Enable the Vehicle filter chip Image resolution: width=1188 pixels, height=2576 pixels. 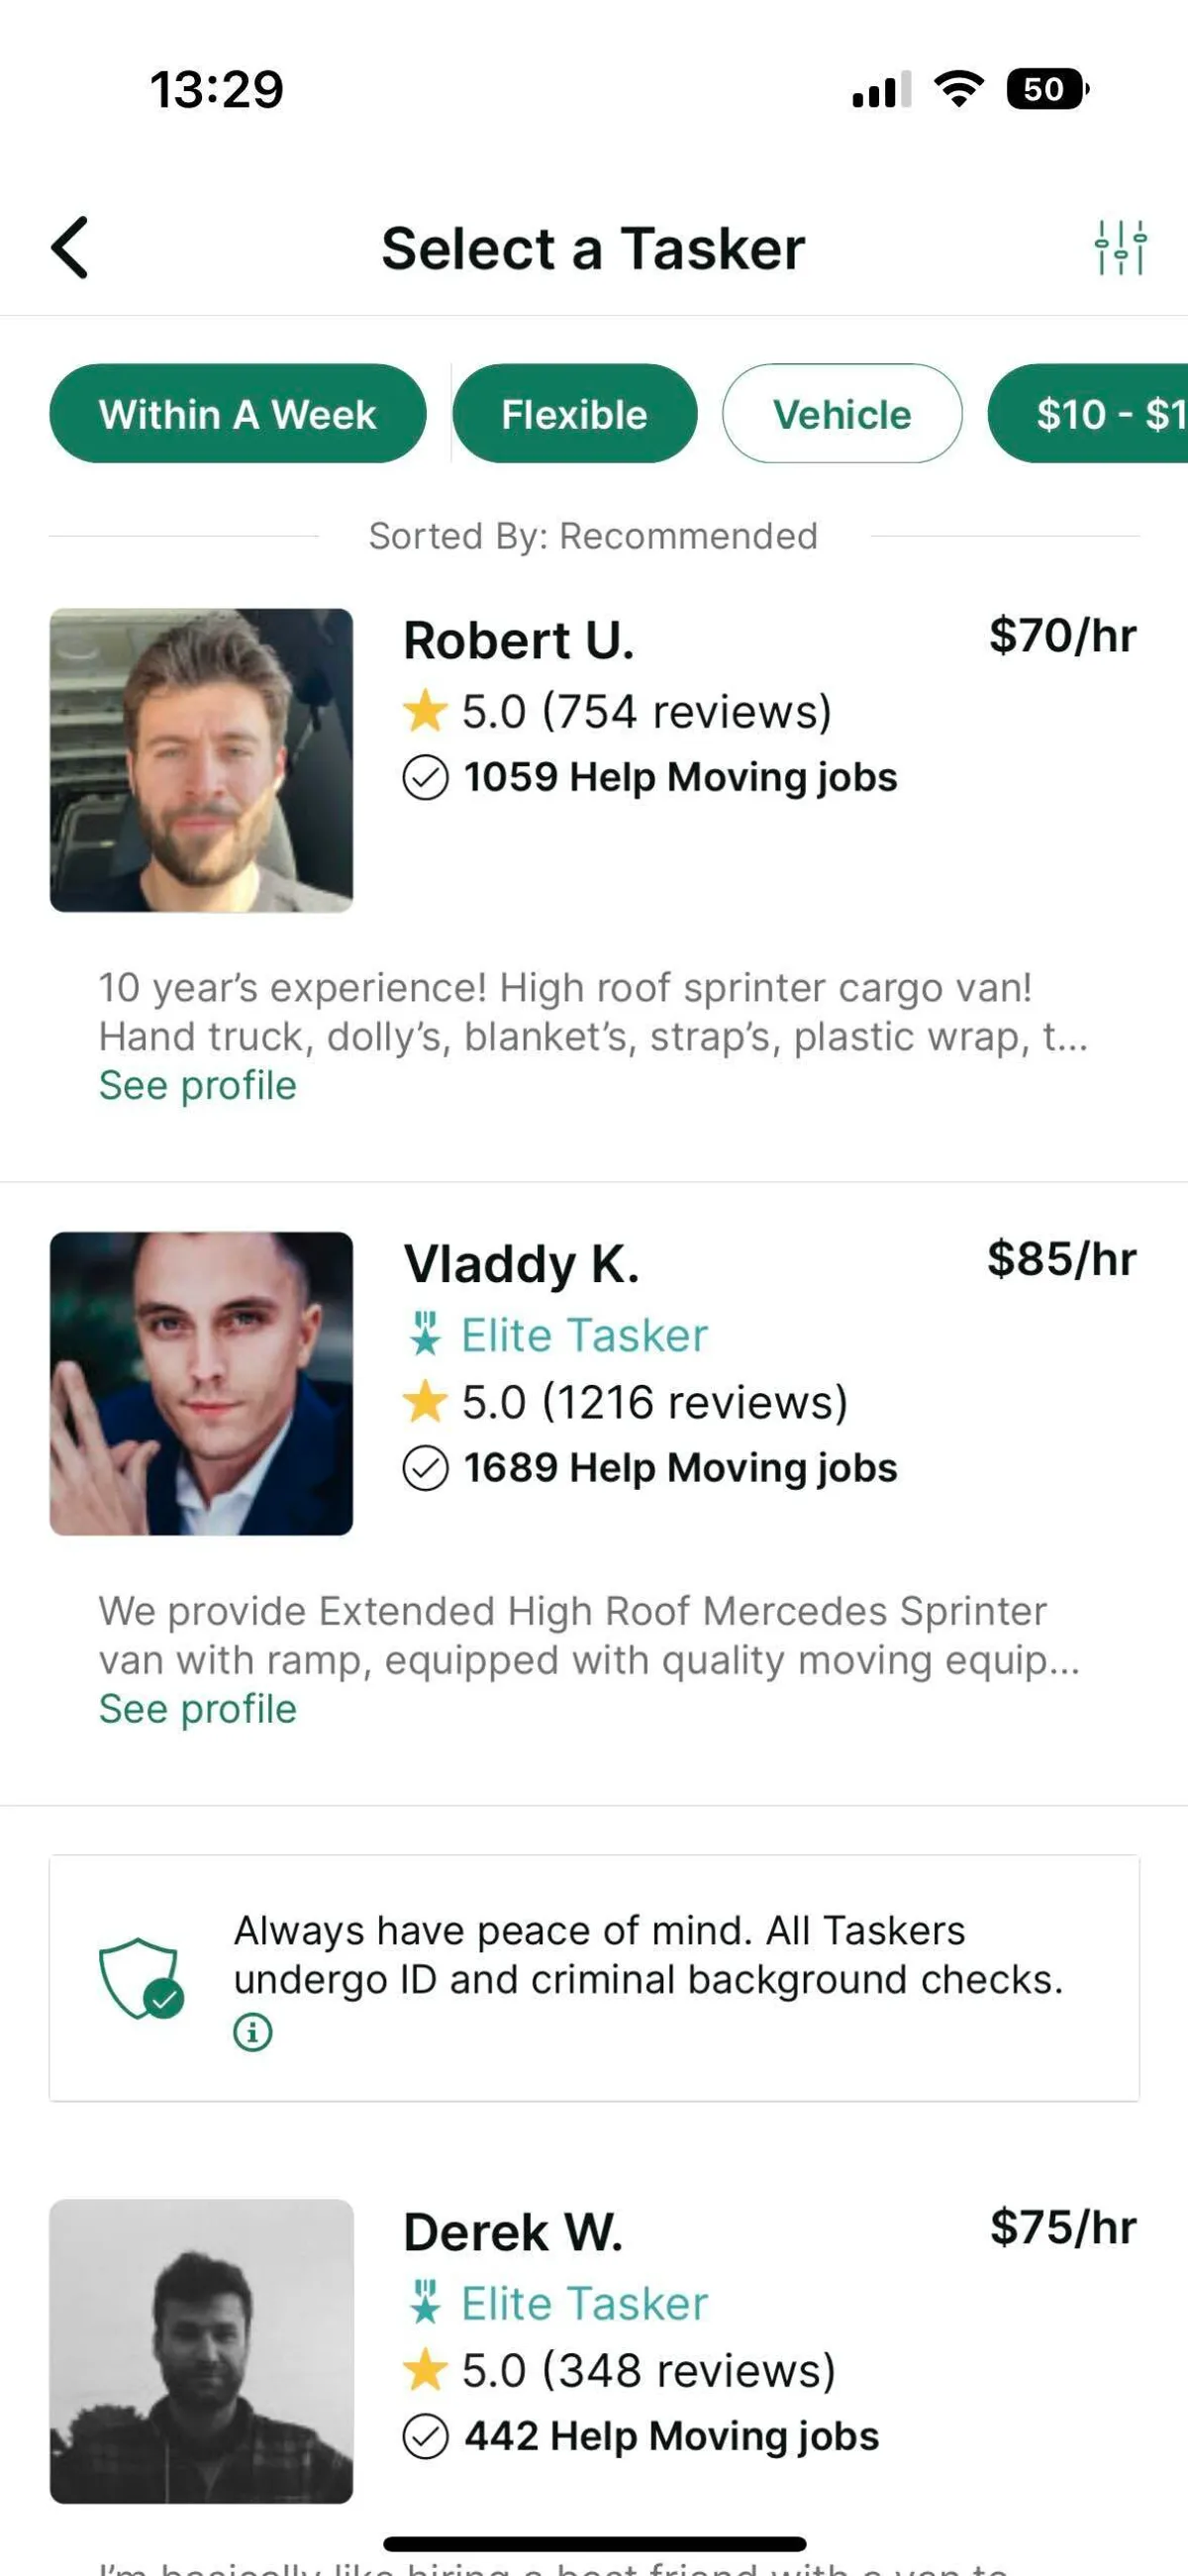[x=842, y=414]
